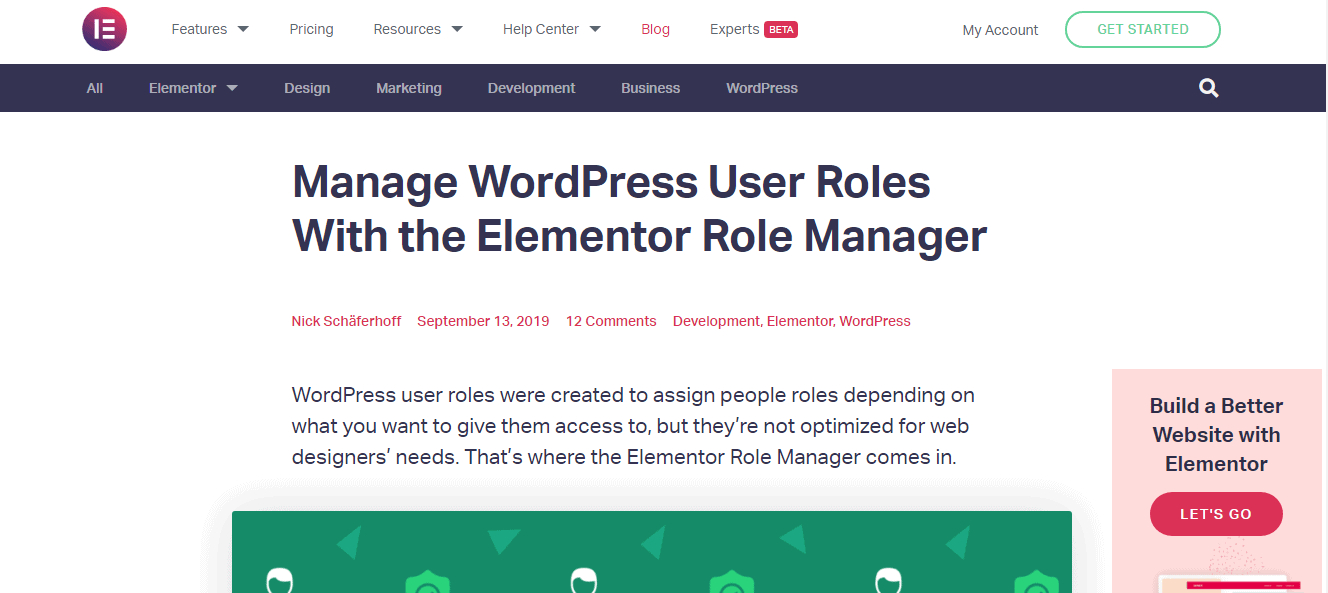Click the Build a Better Website heading
The image size is (1328, 593).
(1216, 435)
